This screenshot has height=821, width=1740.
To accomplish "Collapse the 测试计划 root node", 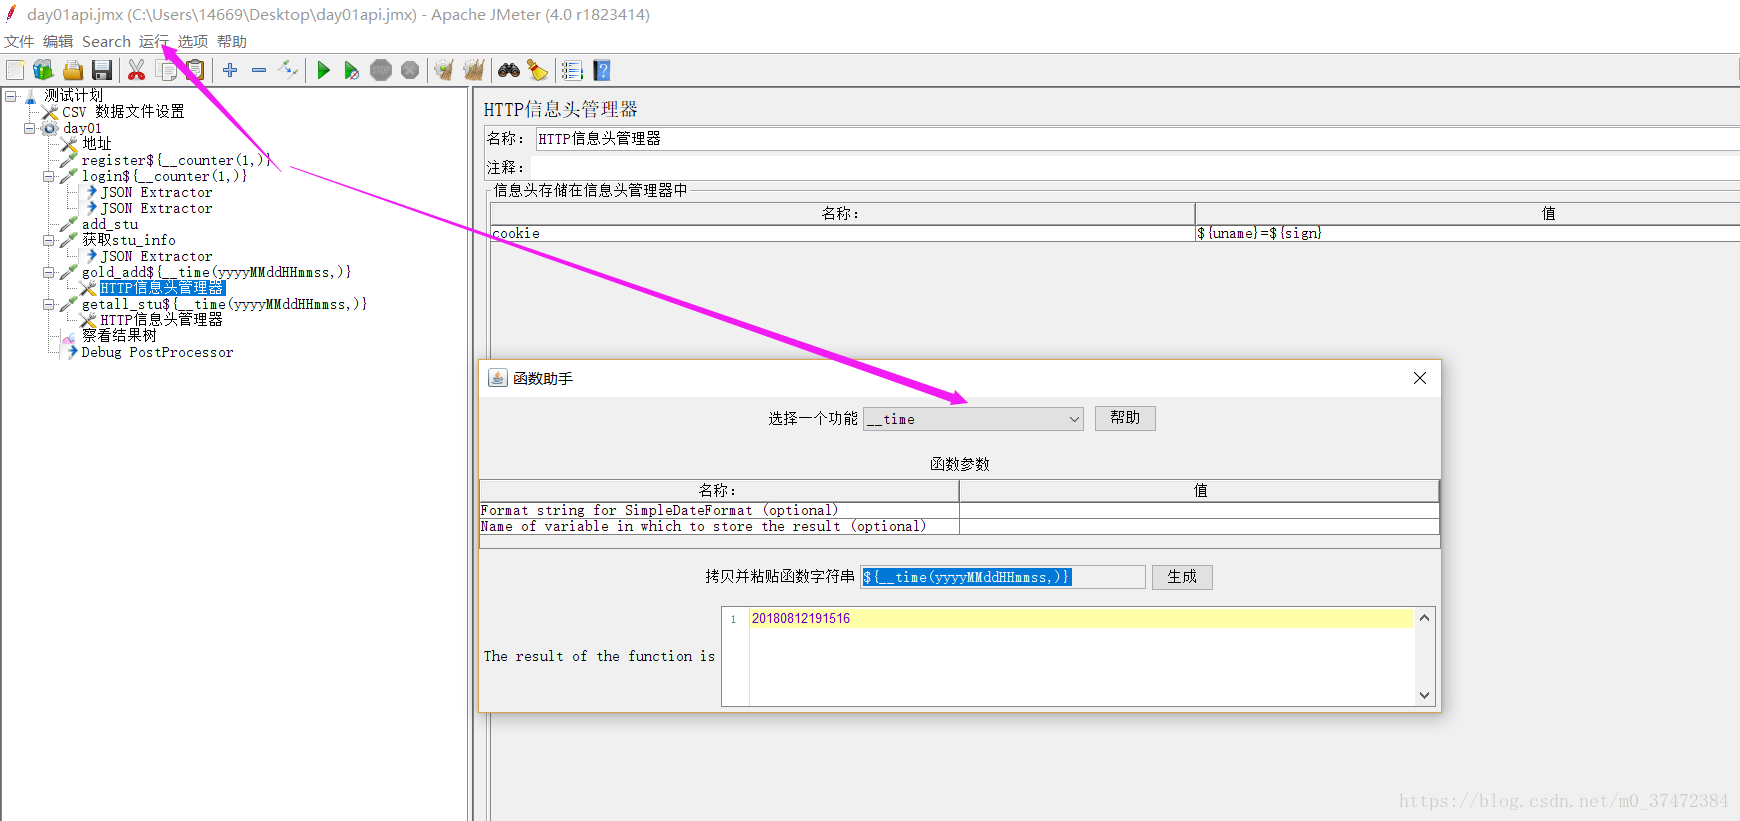I will pos(11,96).
